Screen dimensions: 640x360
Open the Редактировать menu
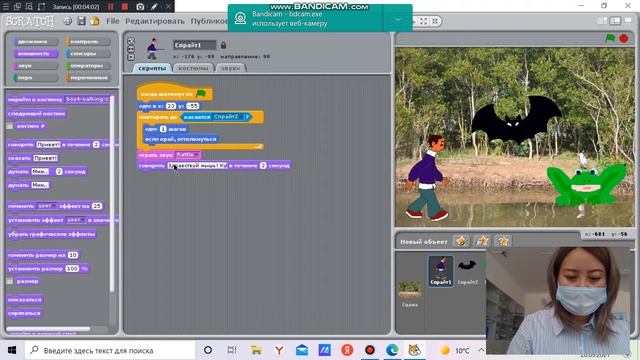155,21
